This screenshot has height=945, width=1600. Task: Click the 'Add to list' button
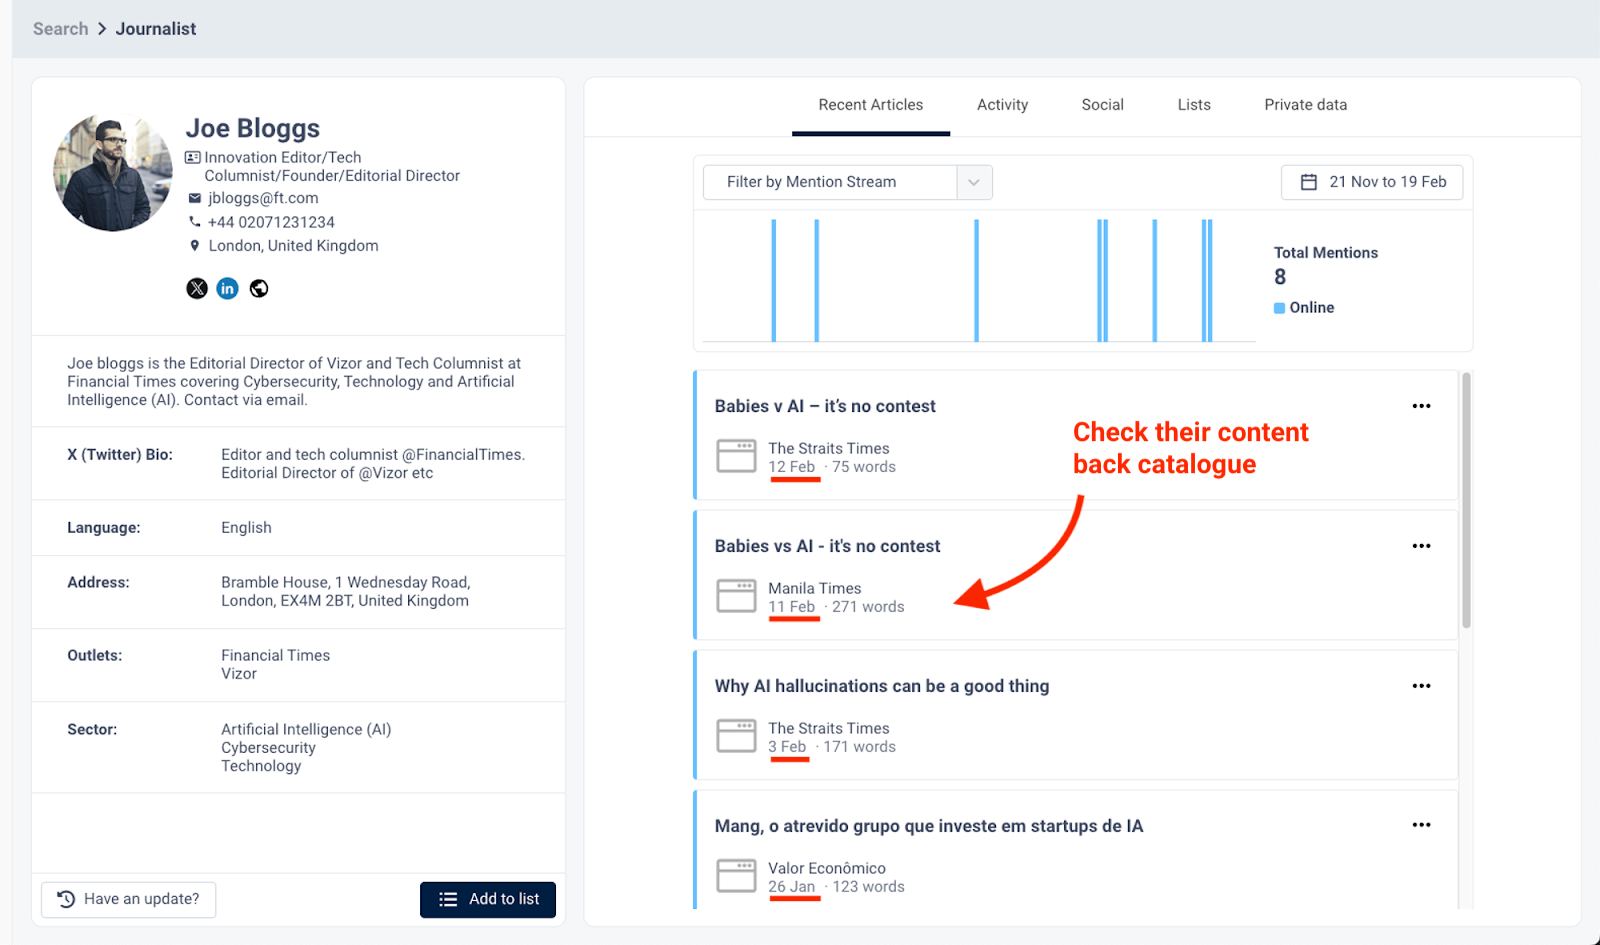coord(488,899)
